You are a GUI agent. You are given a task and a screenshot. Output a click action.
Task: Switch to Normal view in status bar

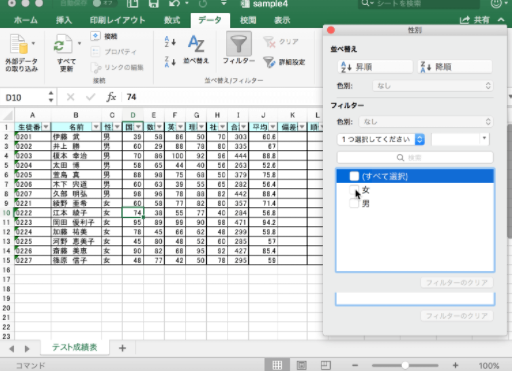277,365
